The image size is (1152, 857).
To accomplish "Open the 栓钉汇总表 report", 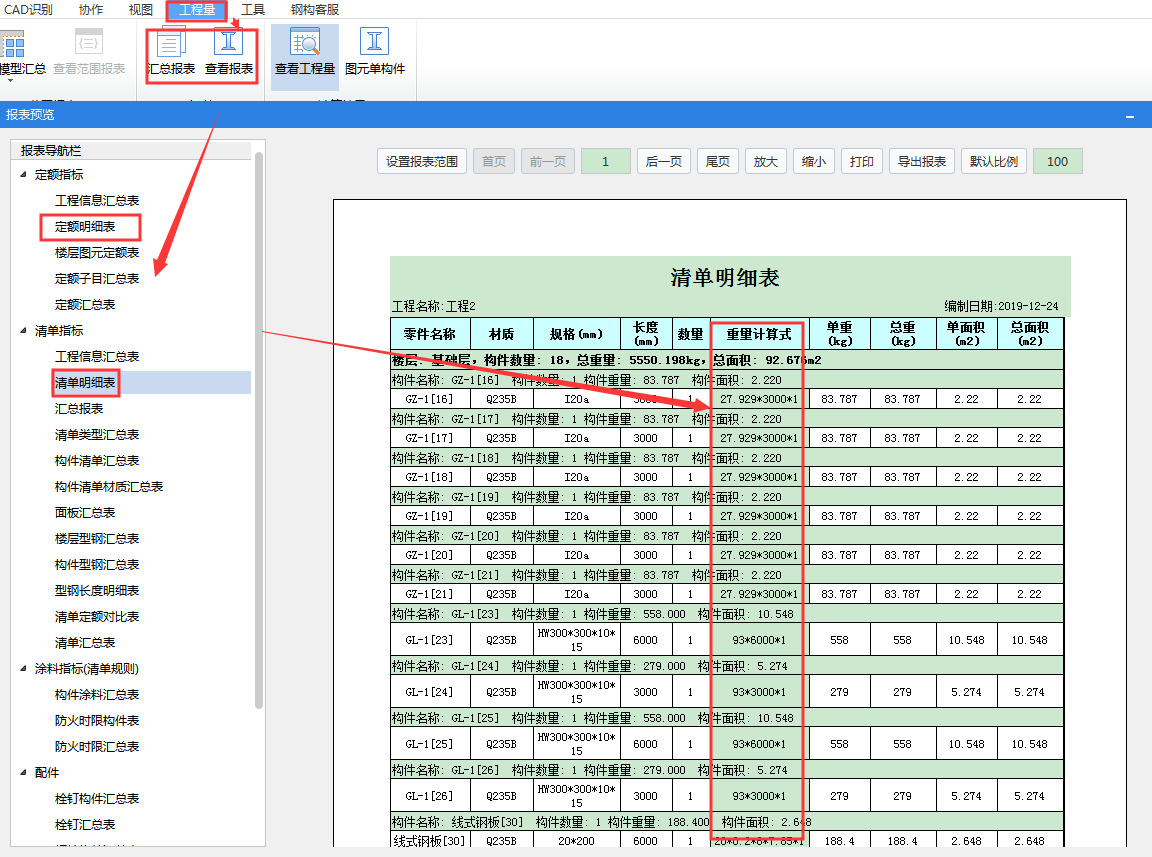I will 85,825.
